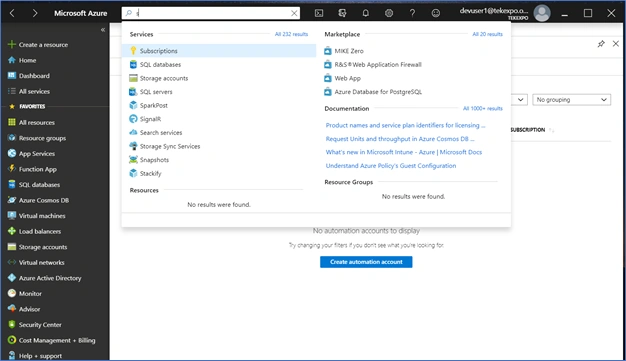Open What's new in Microsoft Intune doc
Image resolution: width=626 pixels, height=361 pixels.
tap(404, 152)
